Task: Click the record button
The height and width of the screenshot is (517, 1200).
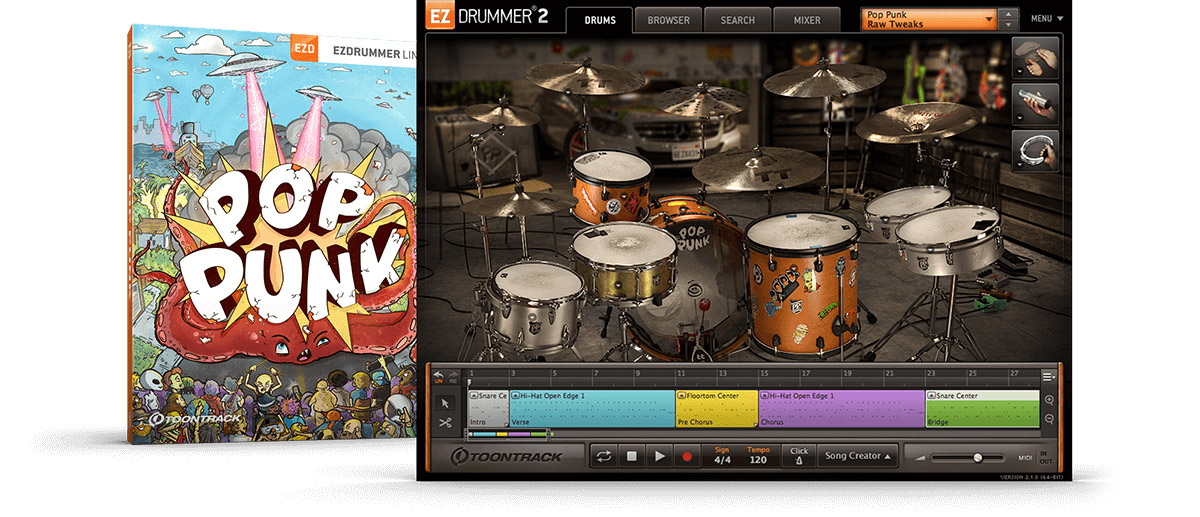Action: tap(687, 456)
